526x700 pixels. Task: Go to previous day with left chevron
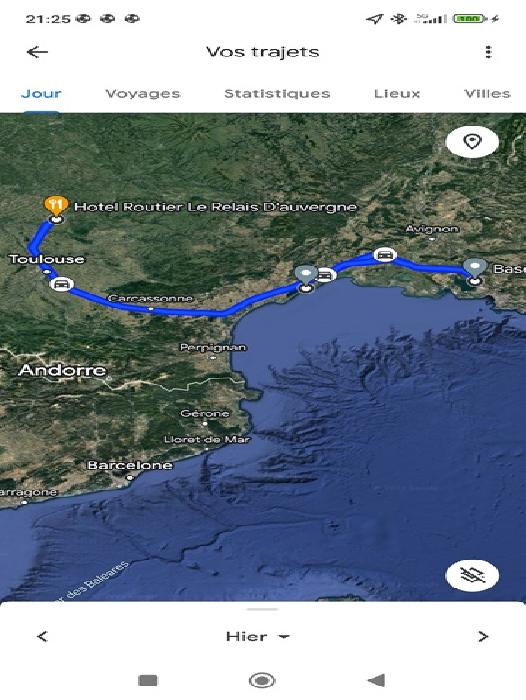[x=42, y=636]
